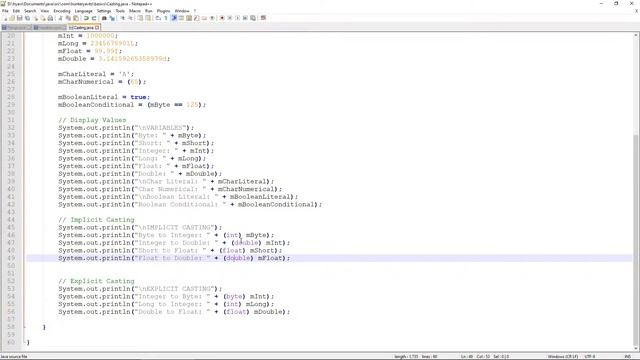640x360 pixels.
Task: Open the Edit menu
Action: coord(16,11)
